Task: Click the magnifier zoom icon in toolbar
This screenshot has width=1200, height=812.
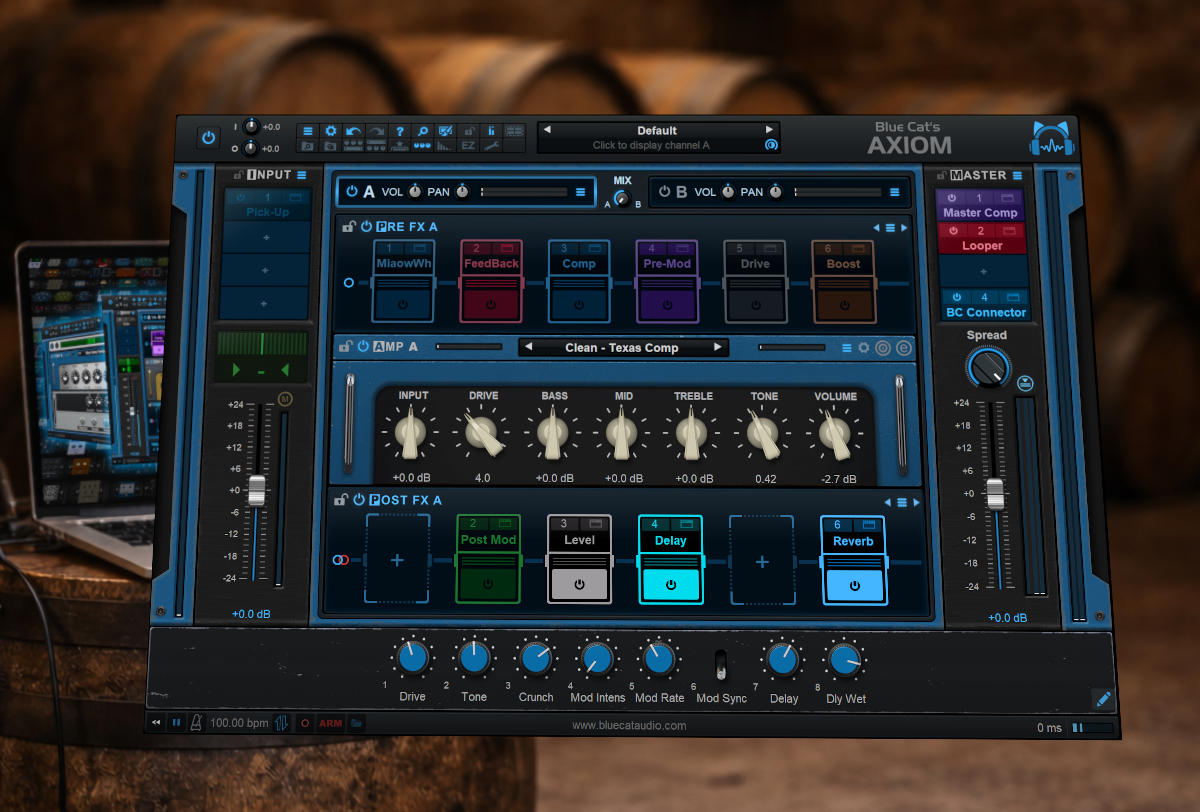Action: pos(422,131)
